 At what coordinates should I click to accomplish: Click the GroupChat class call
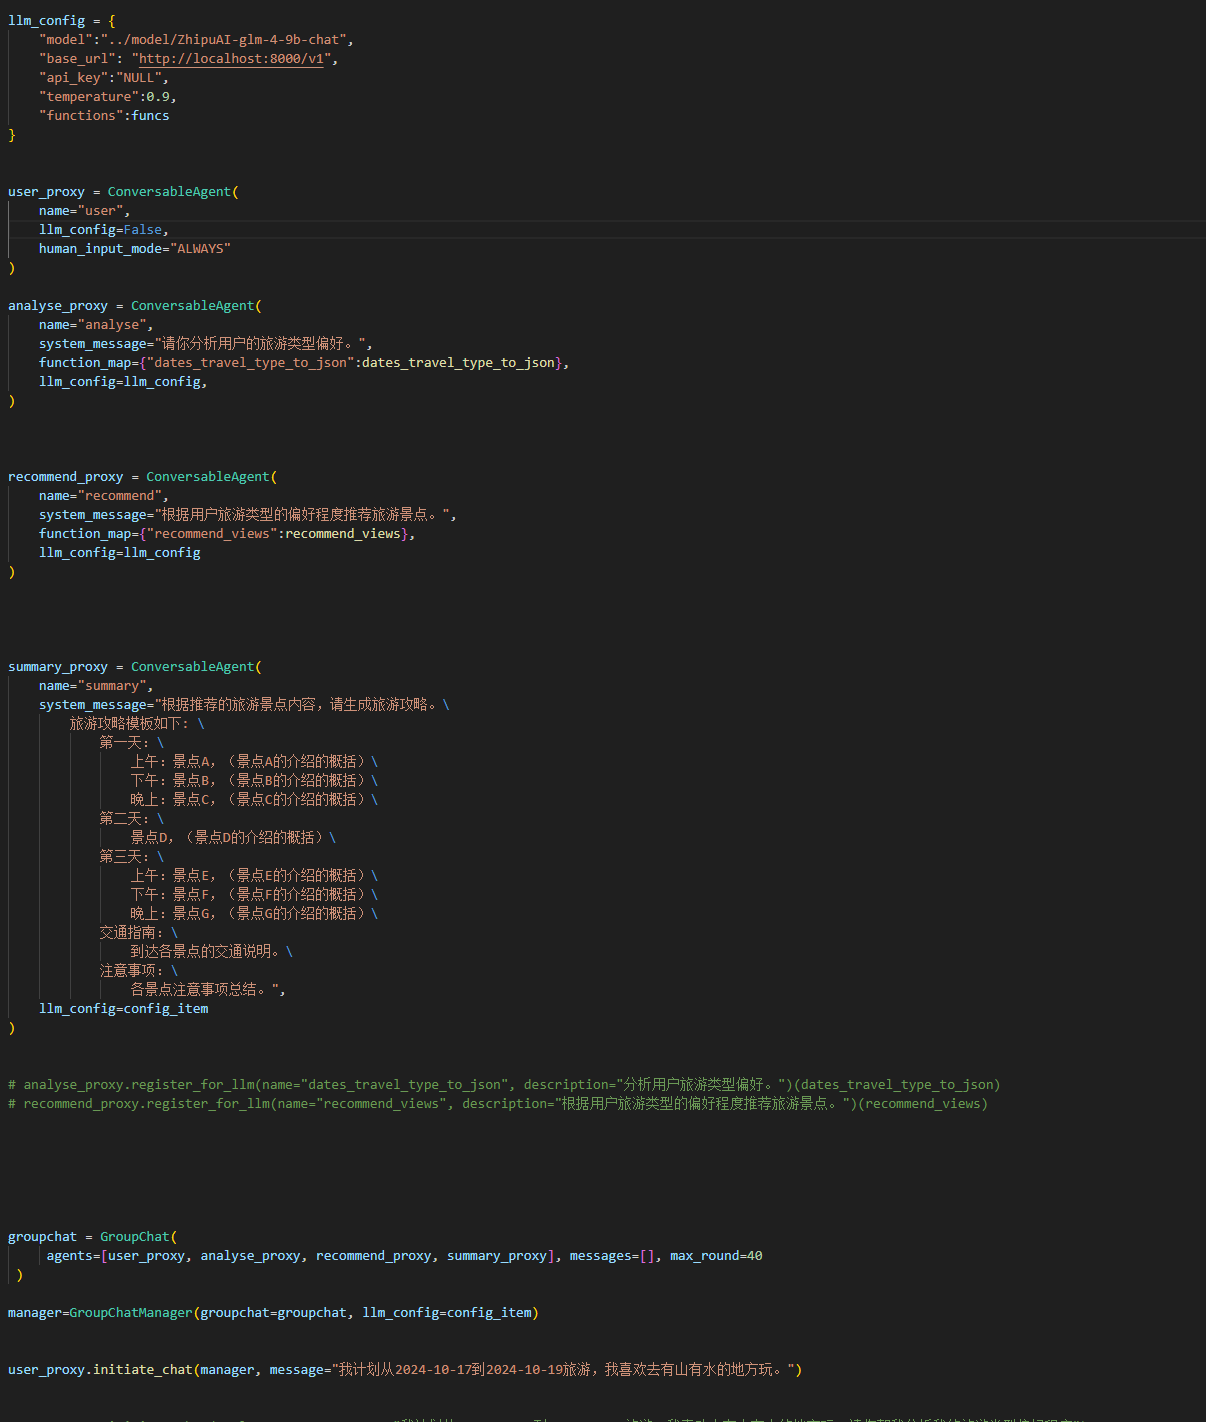[135, 1237]
